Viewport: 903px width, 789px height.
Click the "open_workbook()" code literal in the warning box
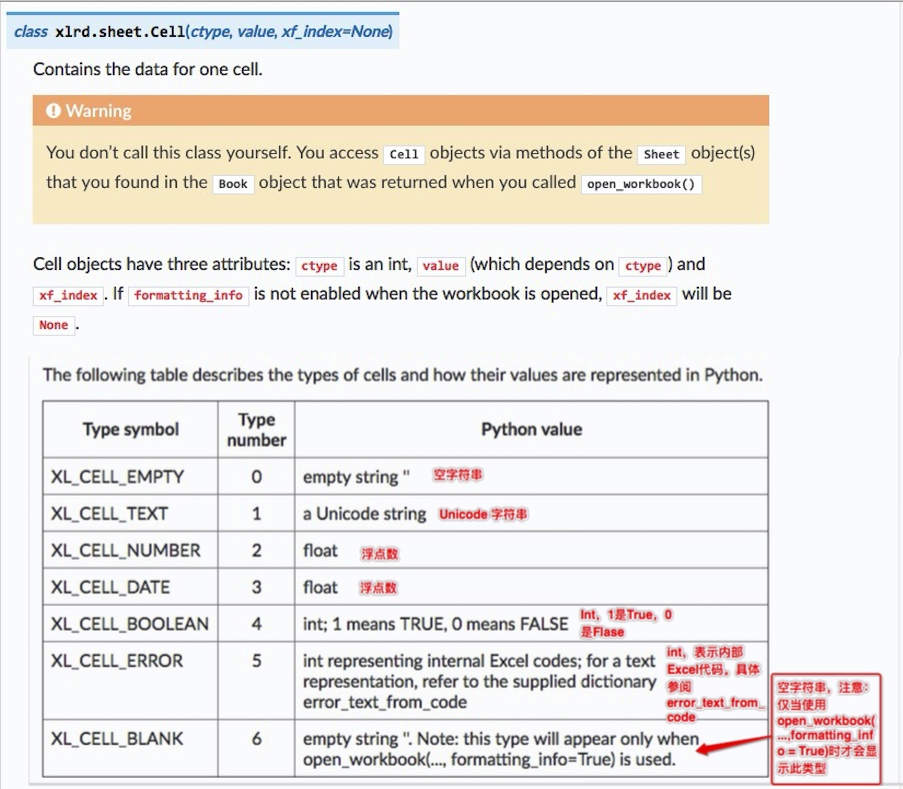641,184
